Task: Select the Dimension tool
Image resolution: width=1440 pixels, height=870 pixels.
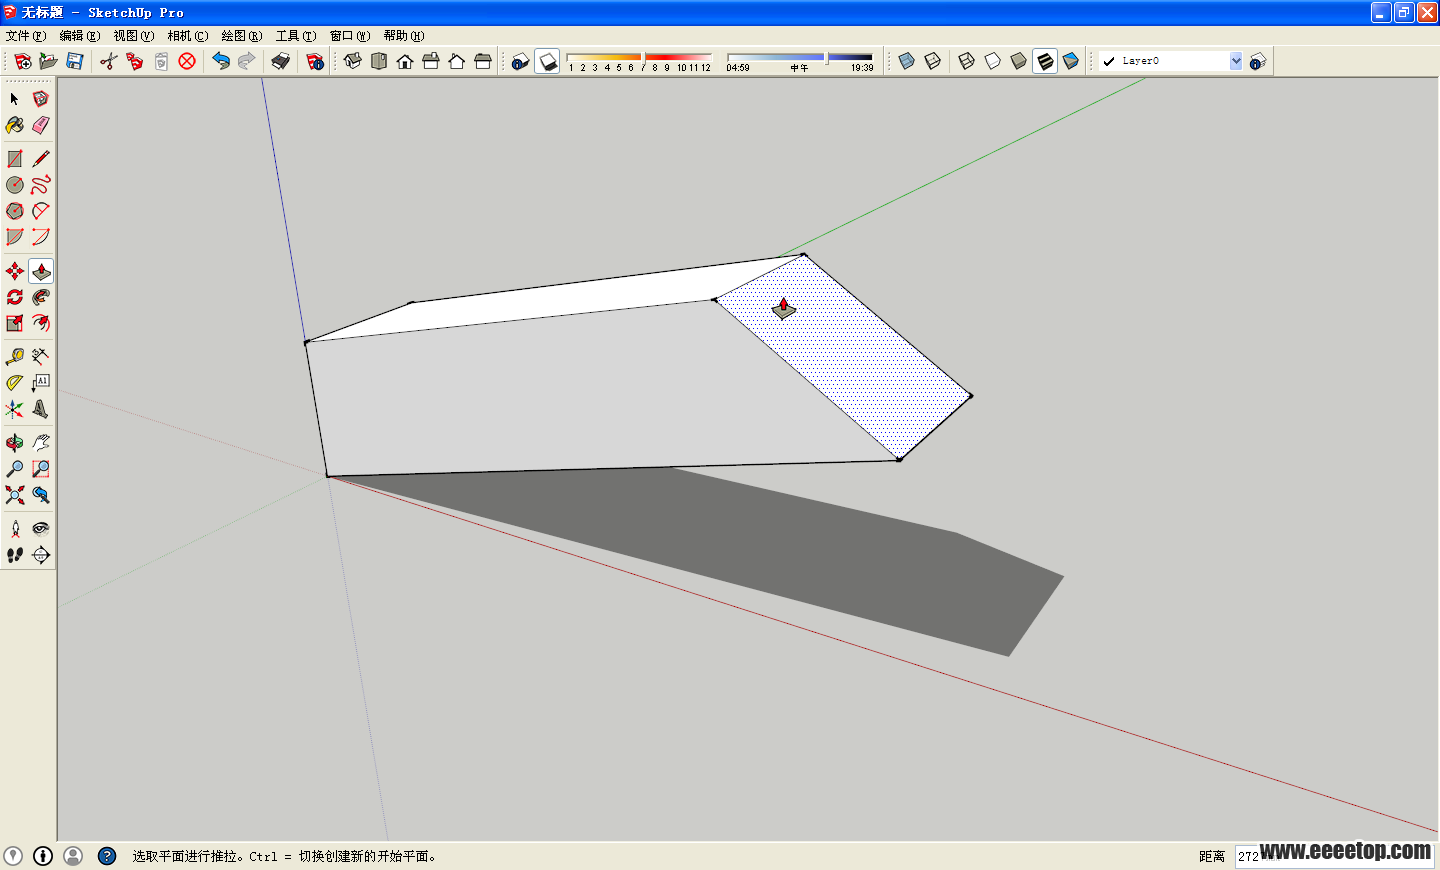Action: pos(41,357)
